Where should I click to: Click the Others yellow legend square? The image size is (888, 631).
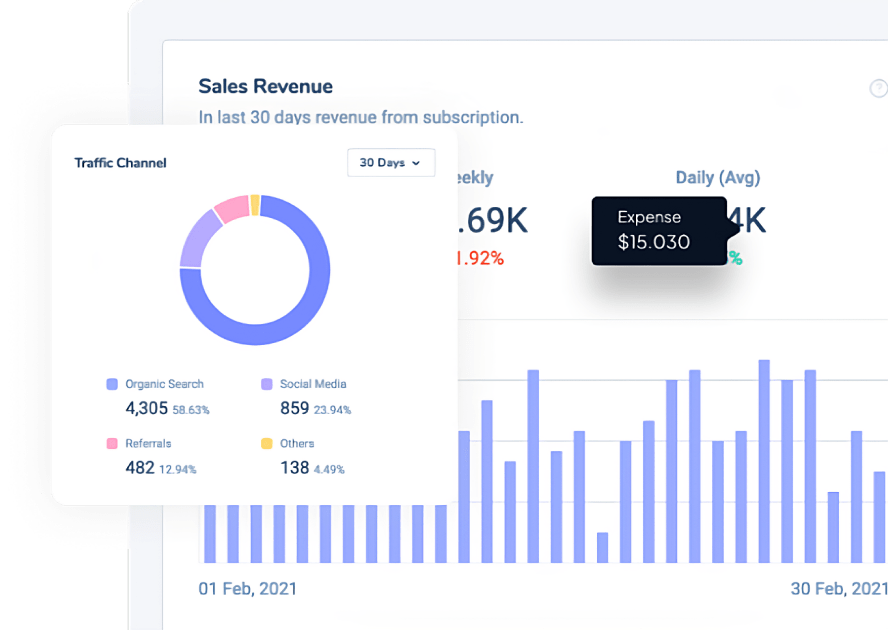point(267,443)
